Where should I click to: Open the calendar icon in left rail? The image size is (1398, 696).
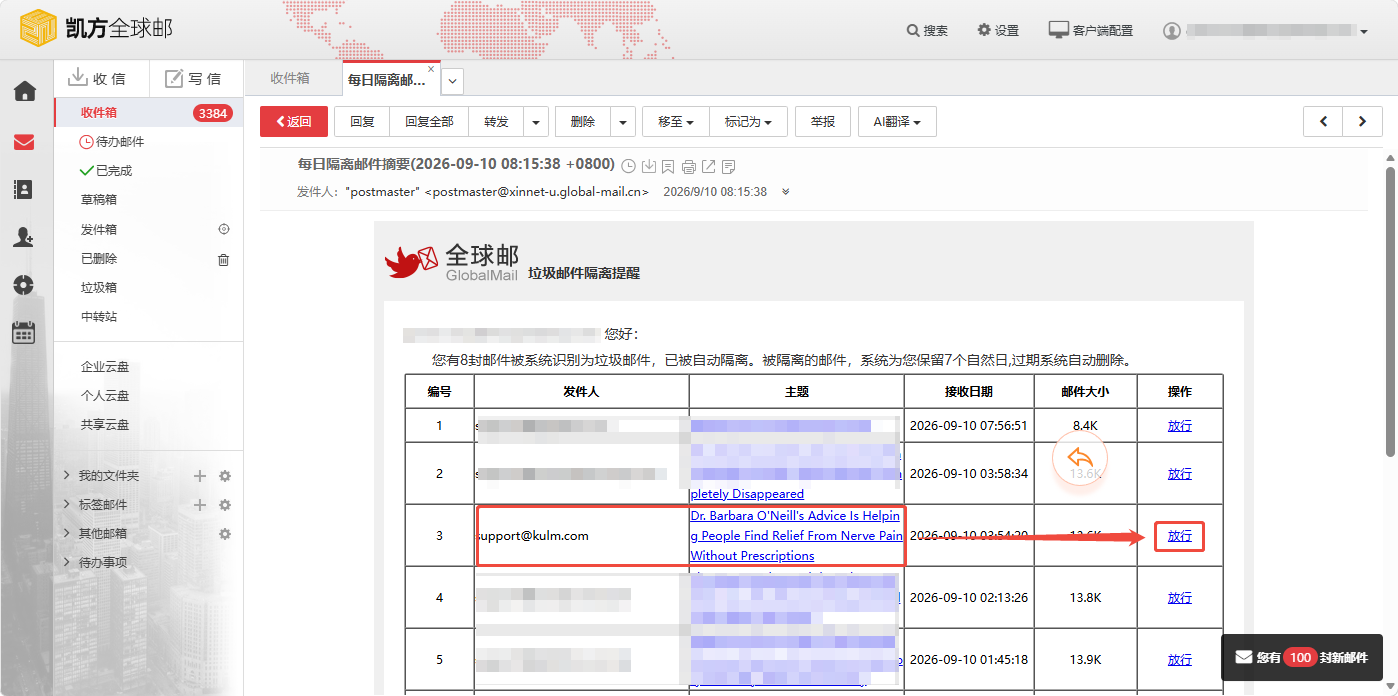click(24, 333)
